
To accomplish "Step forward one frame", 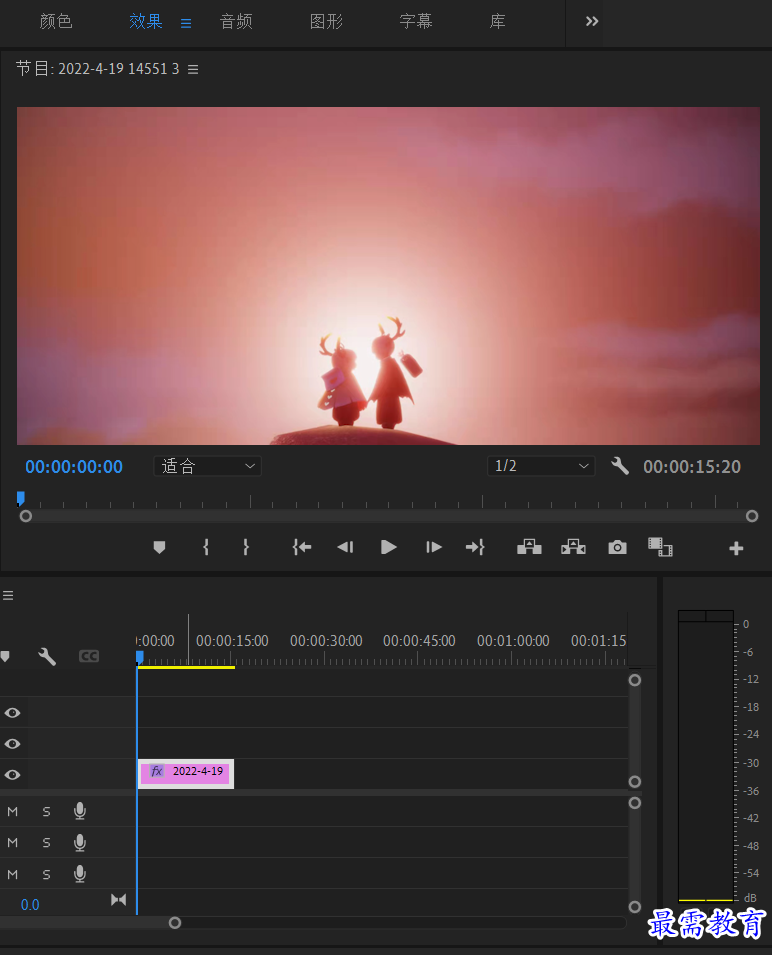I will [433, 547].
